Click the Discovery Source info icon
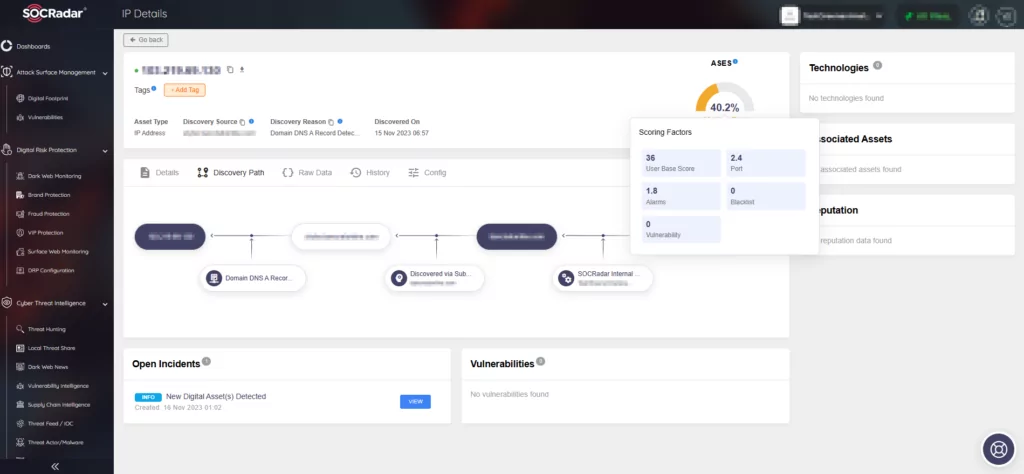This screenshot has height=474, width=1024. tap(251, 121)
